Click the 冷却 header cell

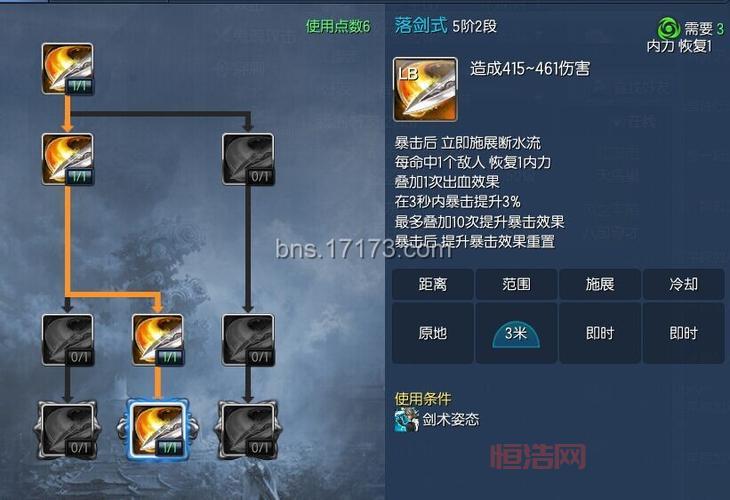click(683, 284)
